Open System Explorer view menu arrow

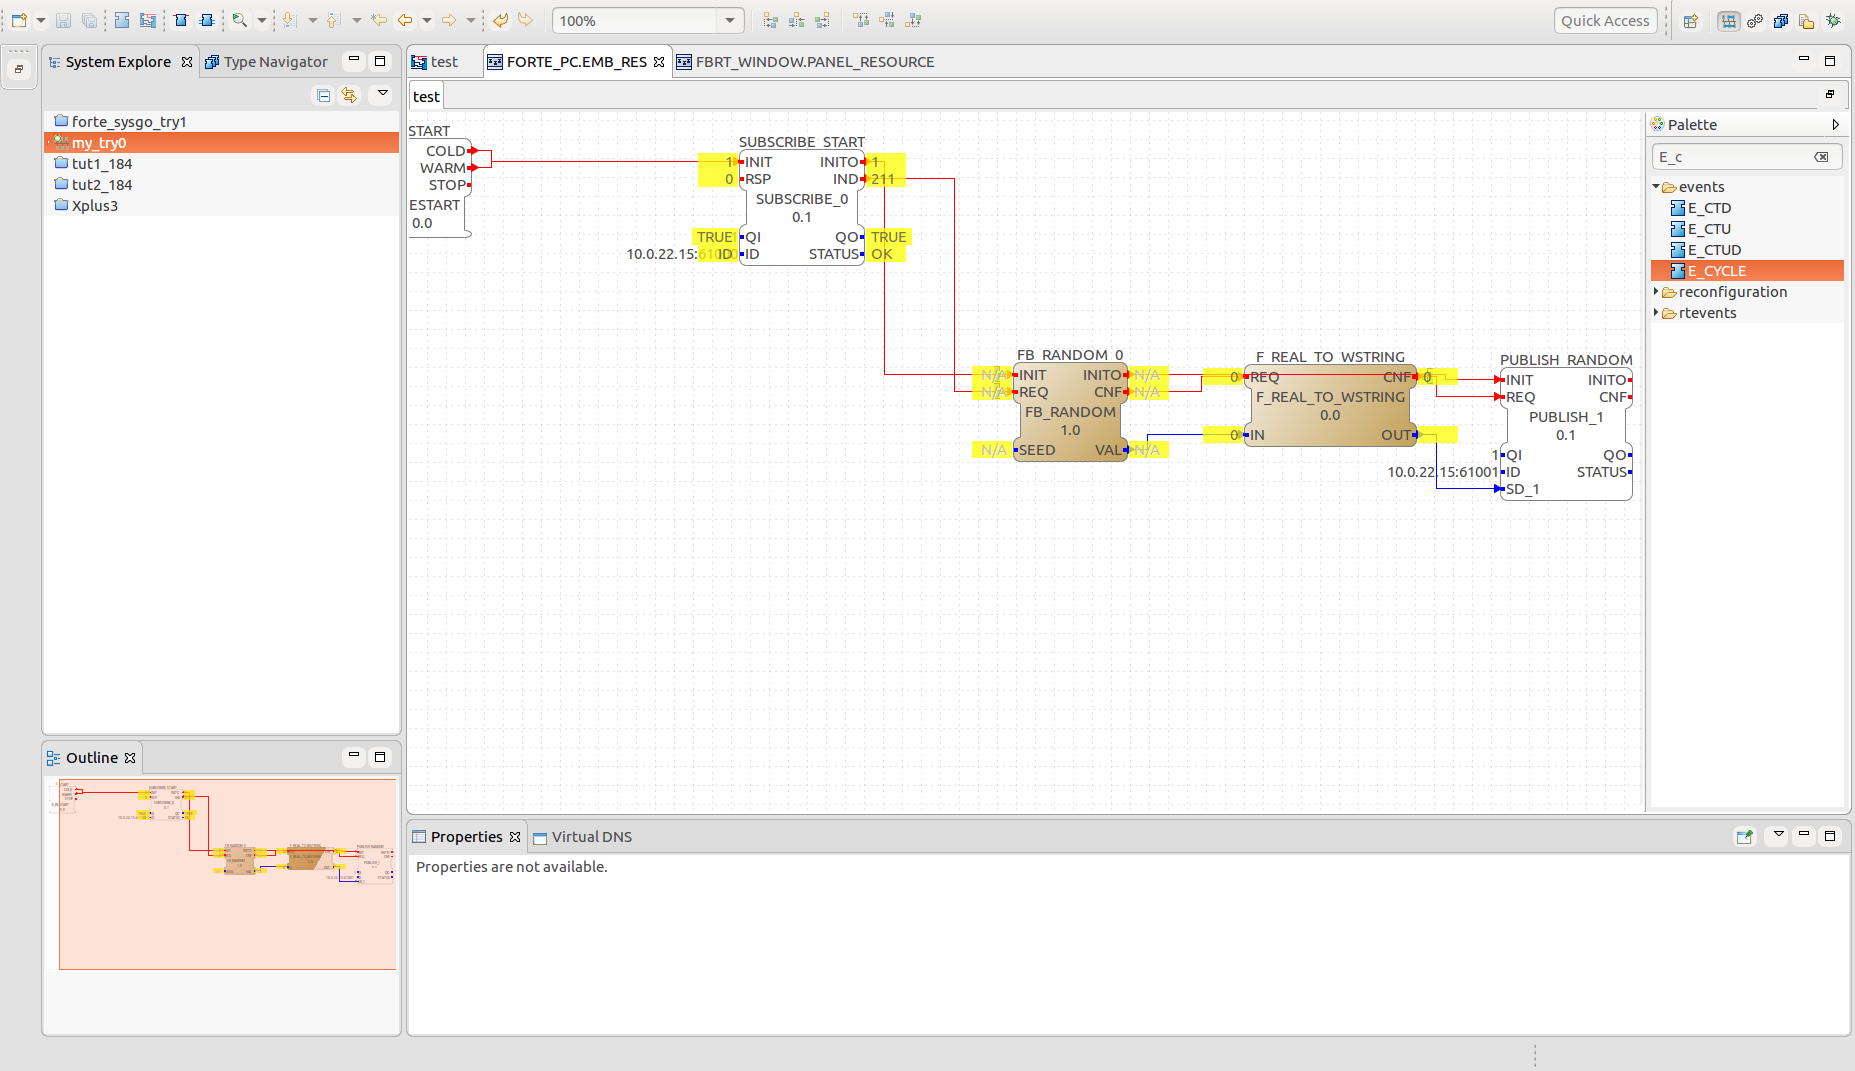pos(382,93)
